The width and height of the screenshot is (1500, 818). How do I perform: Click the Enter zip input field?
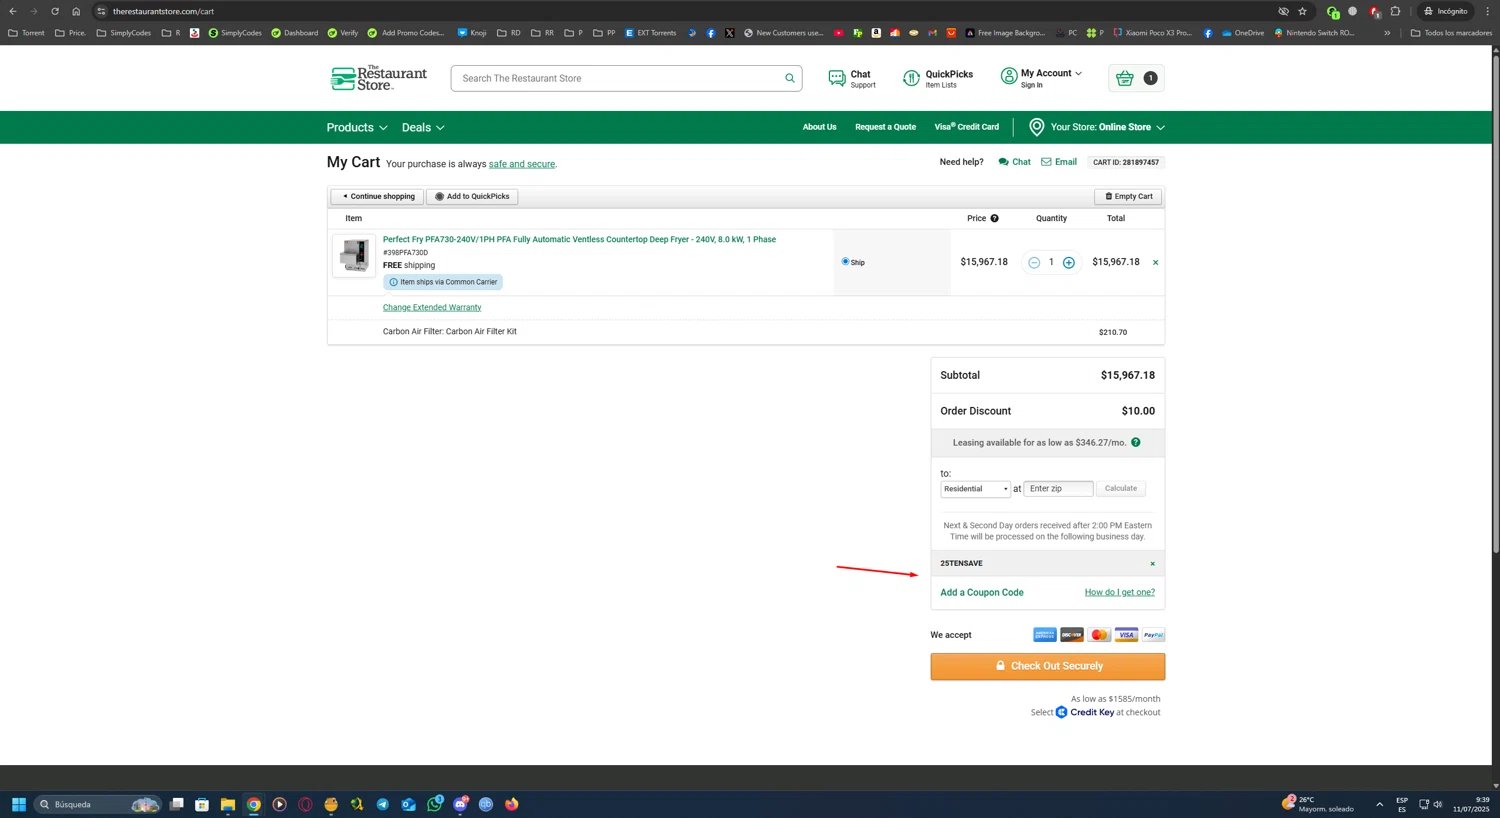click(x=1058, y=489)
